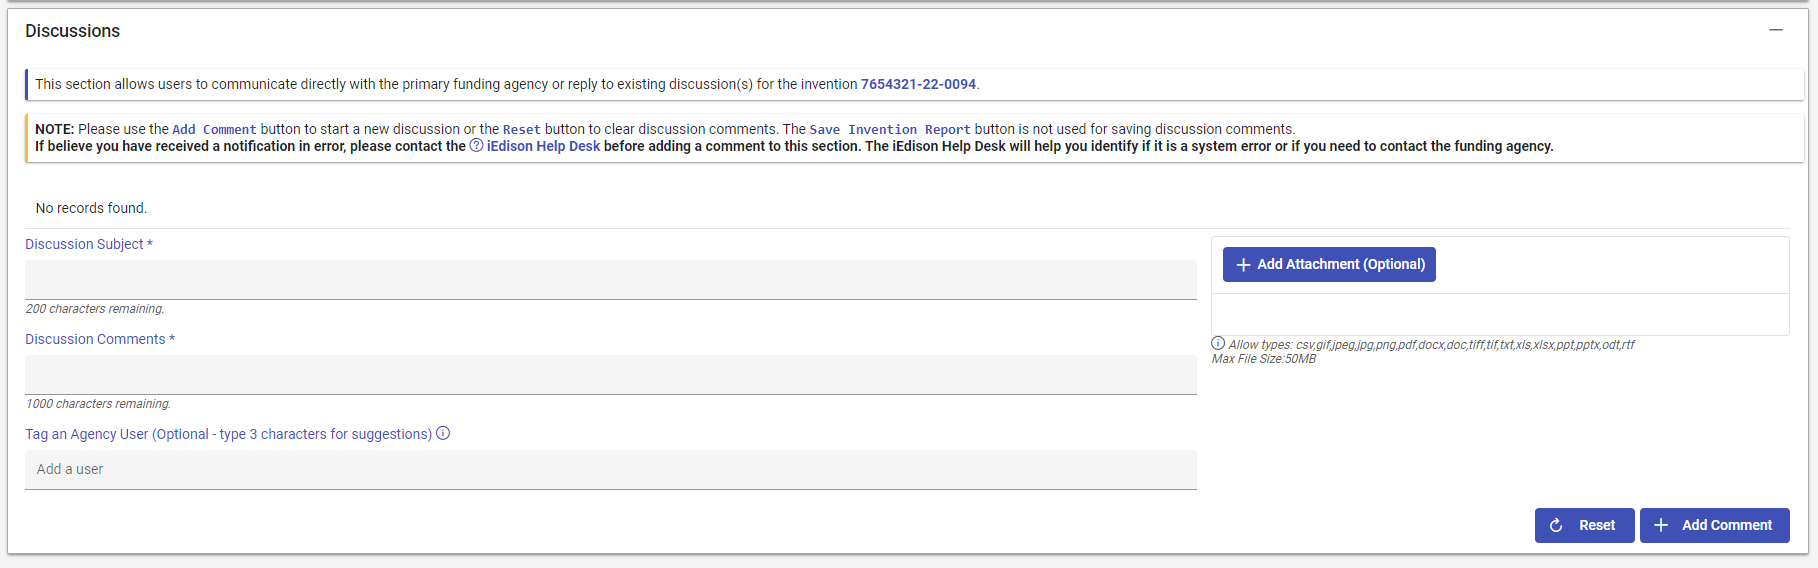Click the plus icon on Add Attachment
1818x568 pixels.
[1243, 265]
